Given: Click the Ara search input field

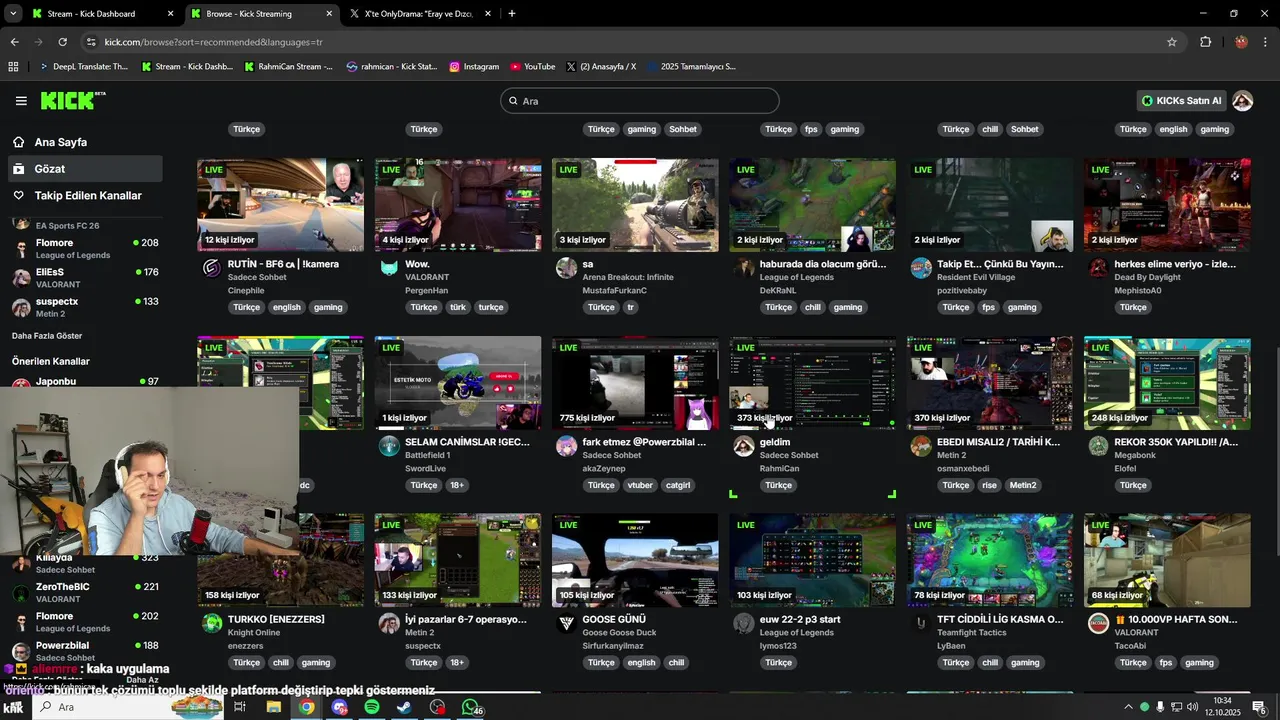Looking at the screenshot, I should 640,101.
